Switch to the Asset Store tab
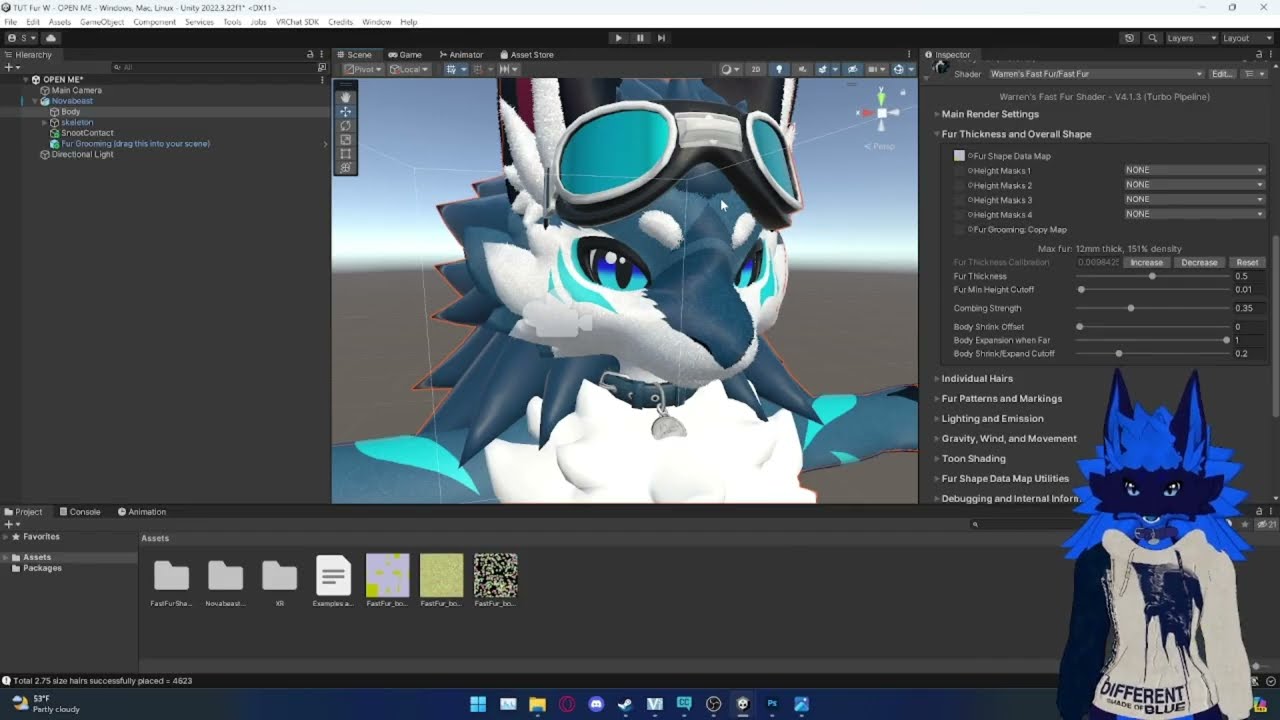 click(x=526, y=55)
